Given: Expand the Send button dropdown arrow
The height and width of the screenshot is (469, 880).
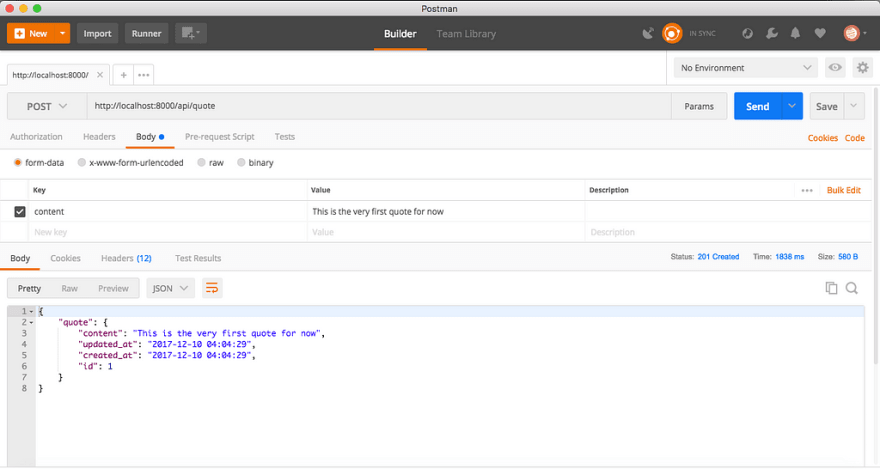Looking at the screenshot, I should pos(792,106).
